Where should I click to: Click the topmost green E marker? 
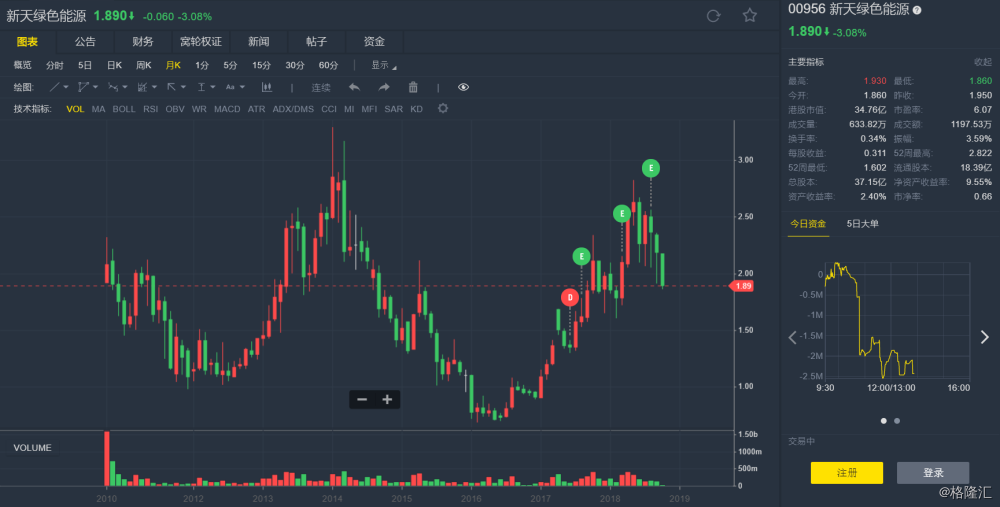click(651, 168)
